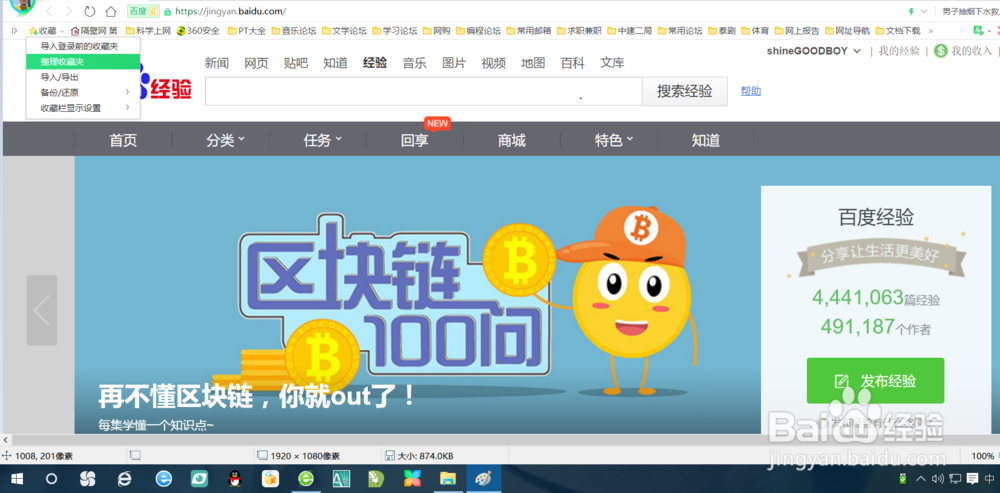Viewport: 1000px width, 493px height.
Task: Select 导入登录前的收藏夹 menu entry
Action: click(82, 46)
